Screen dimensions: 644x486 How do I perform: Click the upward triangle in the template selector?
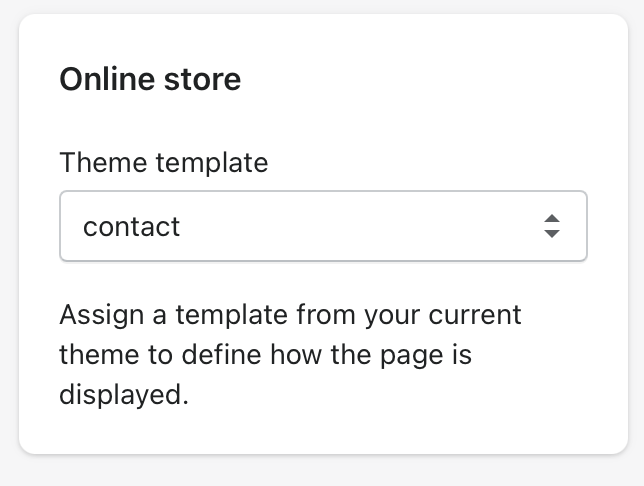(x=551, y=218)
